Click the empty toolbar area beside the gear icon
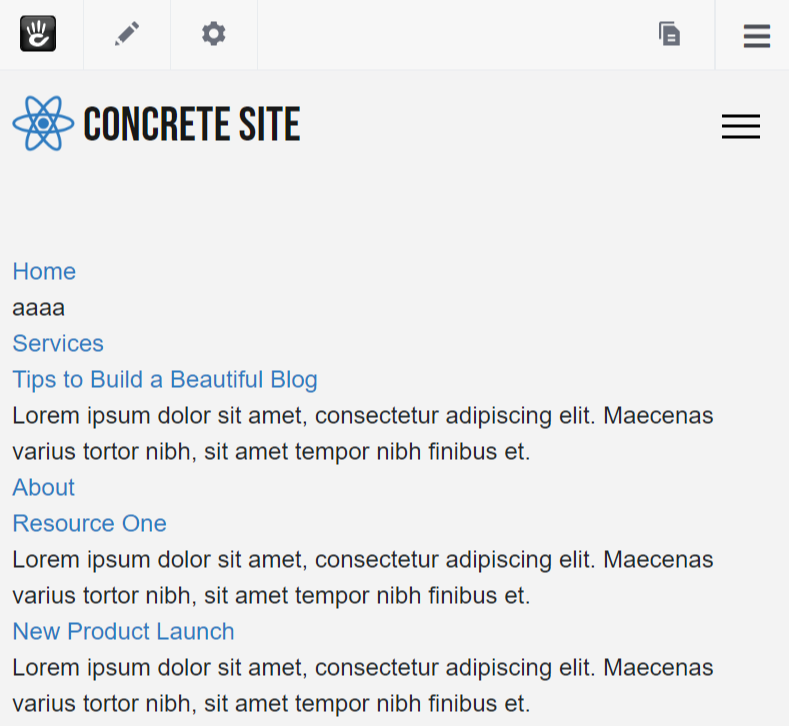Image resolution: width=789 pixels, height=726 pixels. pos(455,34)
